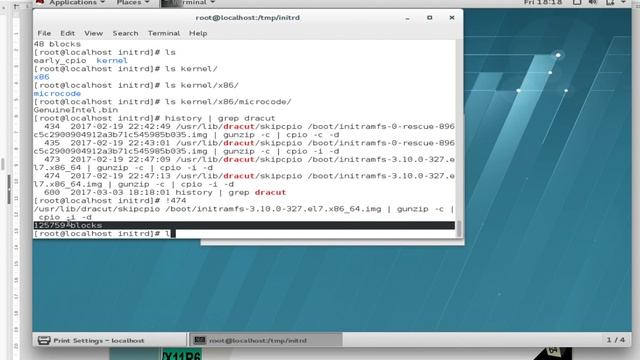Click the 'ls kernel/x86/microcode/' command text
The width and height of the screenshot is (640, 360).
click(228, 102)
